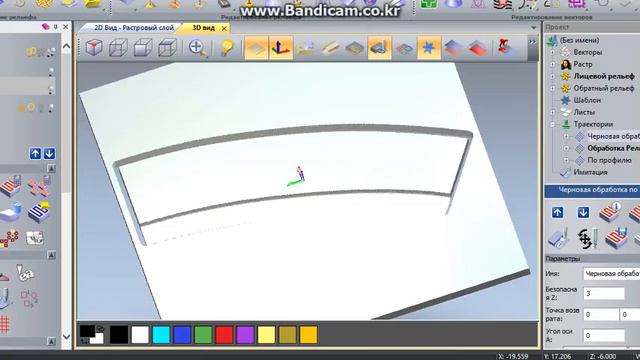Select the isometric view cube icon
Image resolution: width=640 pixels, height=360 pixels.
94,48
